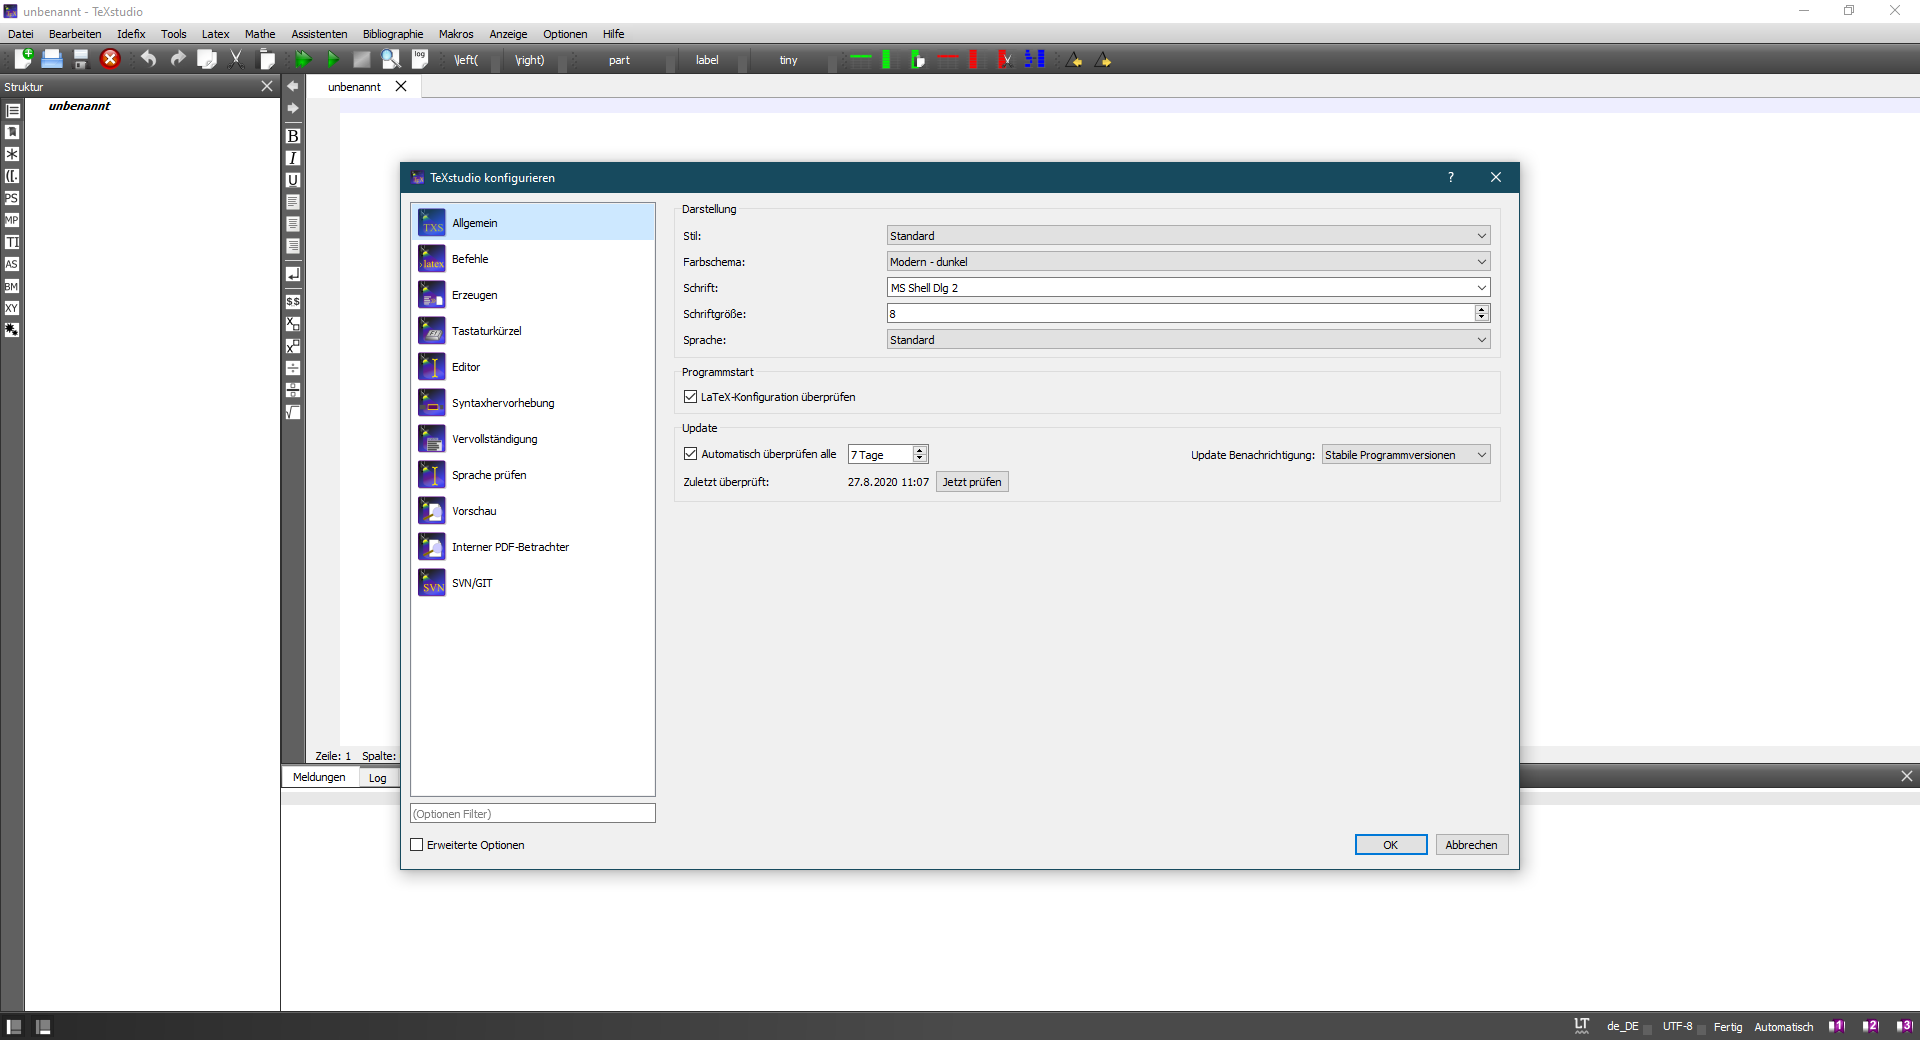Open the log file viewer
This screenshot has width=1920, height=1040.
(419, 59)
